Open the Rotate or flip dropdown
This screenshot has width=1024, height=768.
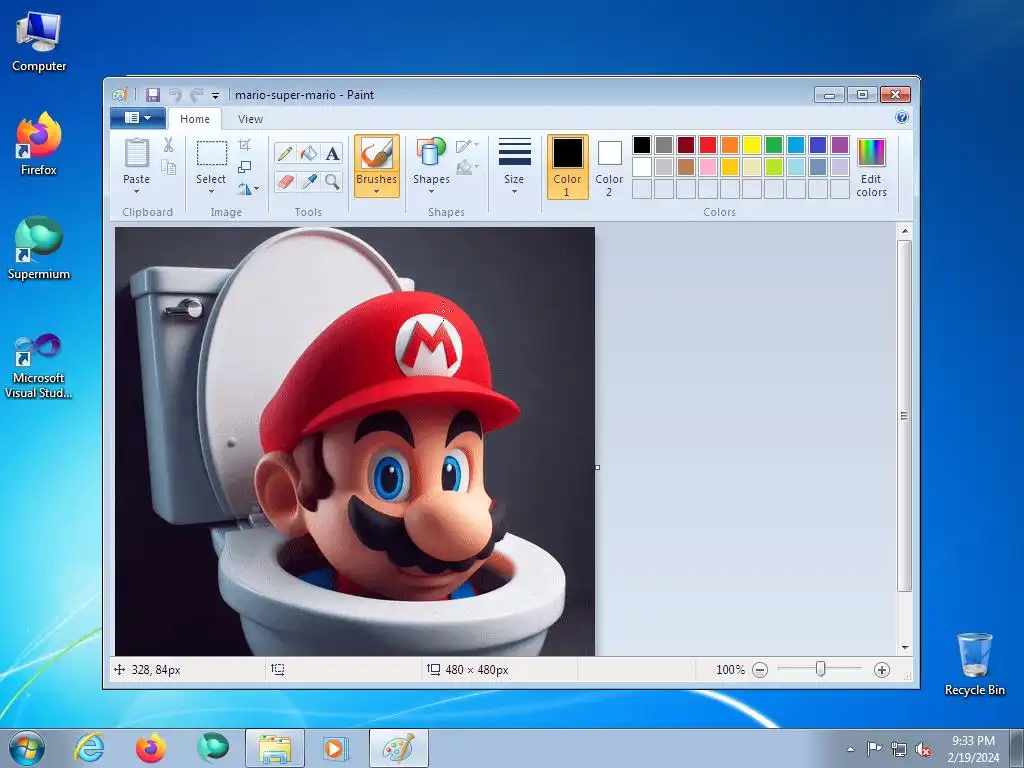[x=248, y=189]
